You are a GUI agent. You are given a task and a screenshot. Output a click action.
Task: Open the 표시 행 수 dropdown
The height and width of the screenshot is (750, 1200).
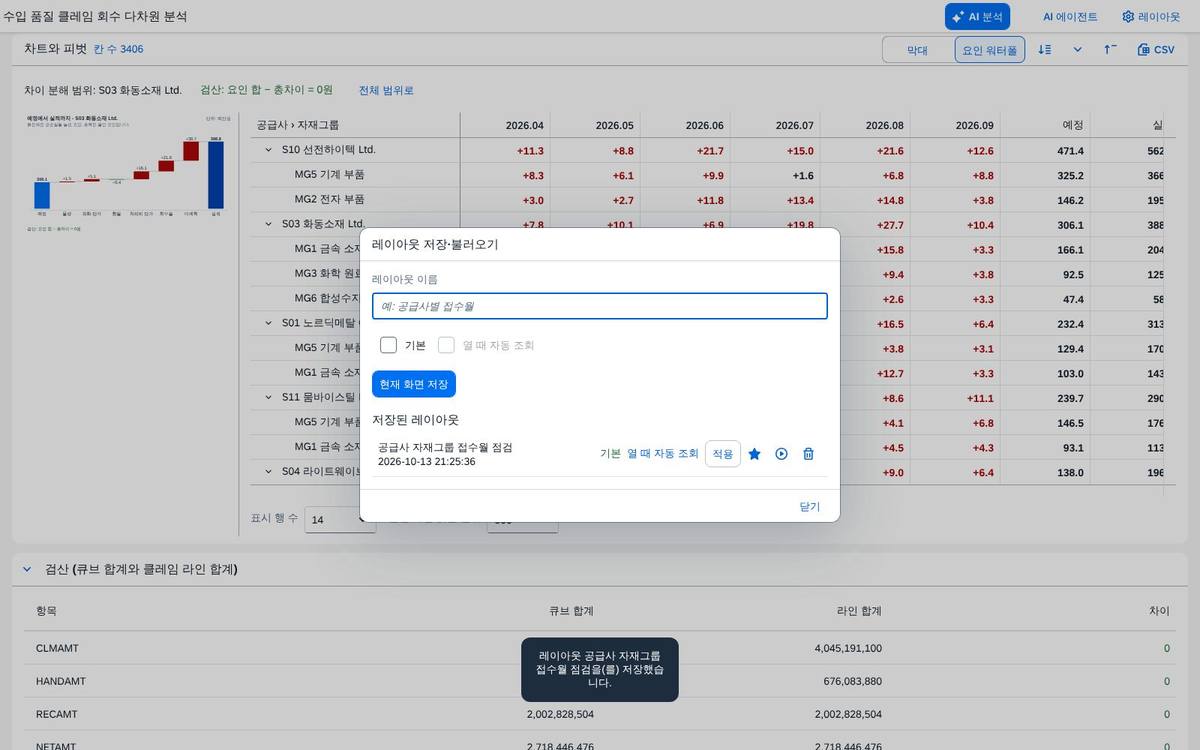tap(340, 519)
